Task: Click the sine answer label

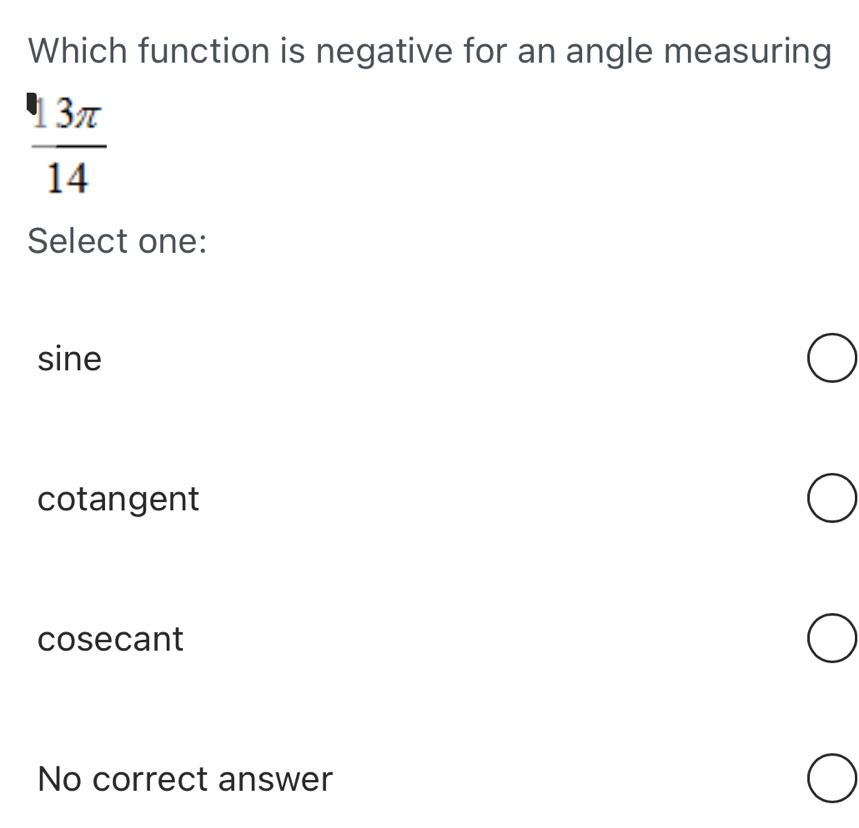Action: pyautogui.click(x=69, y=358)
